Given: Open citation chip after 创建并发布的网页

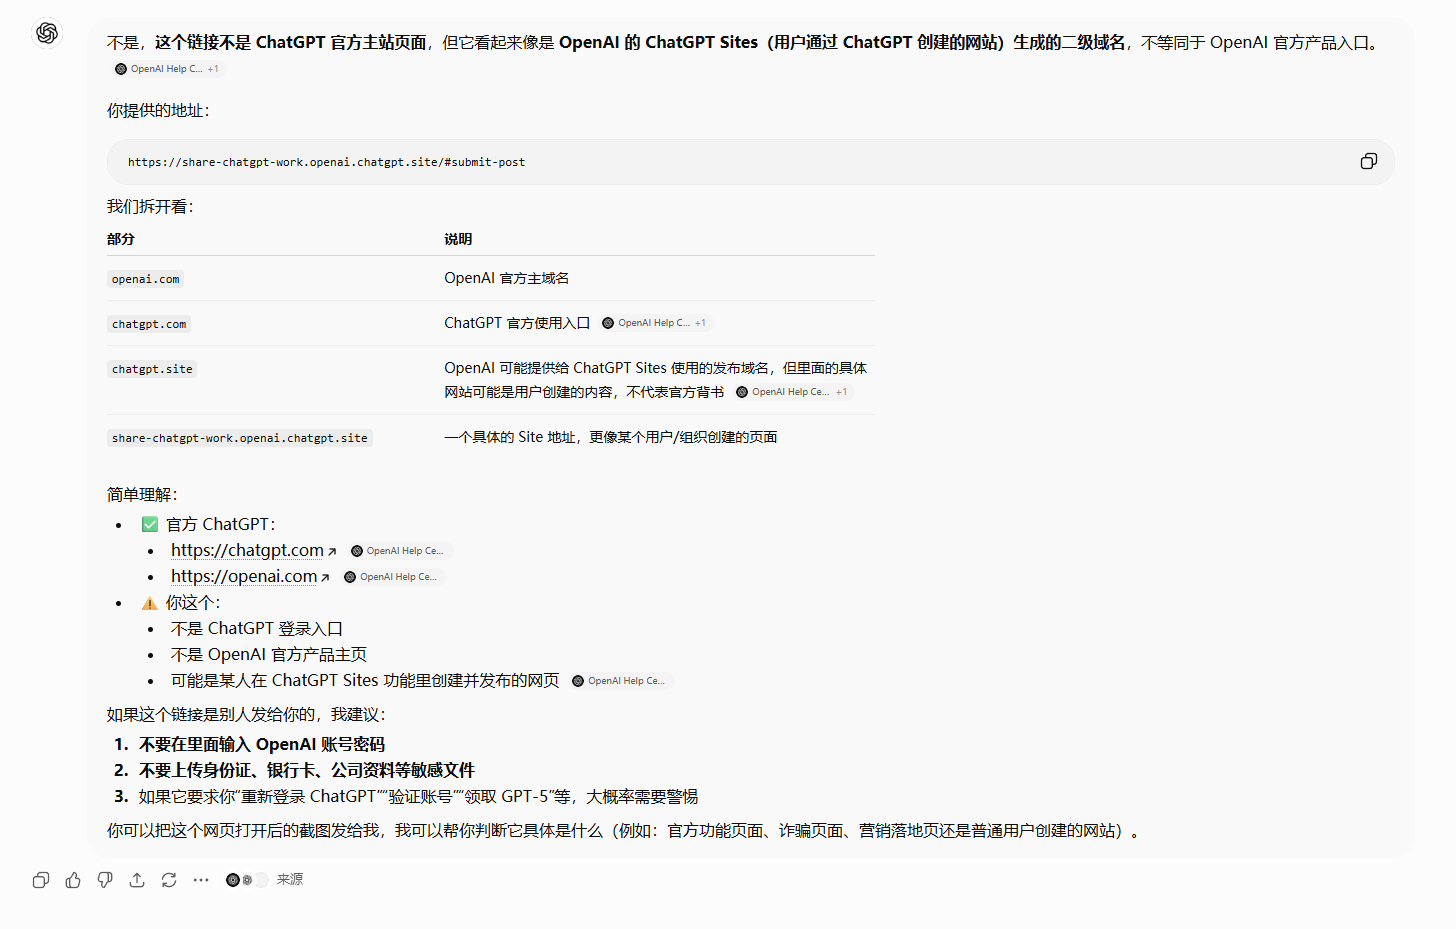Looking at the screenshot, I should click(x=620, y=681).
